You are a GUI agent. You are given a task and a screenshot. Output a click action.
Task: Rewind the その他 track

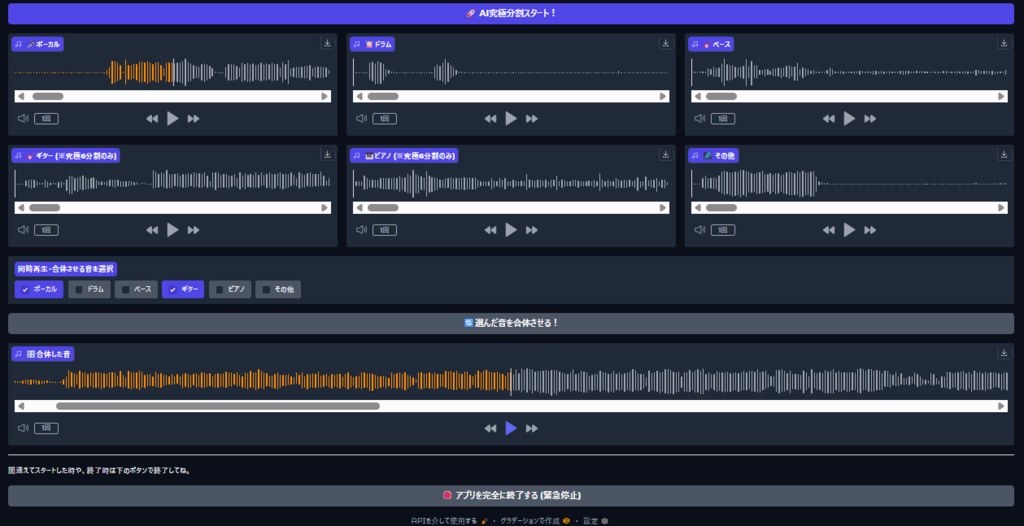(828, 230)
